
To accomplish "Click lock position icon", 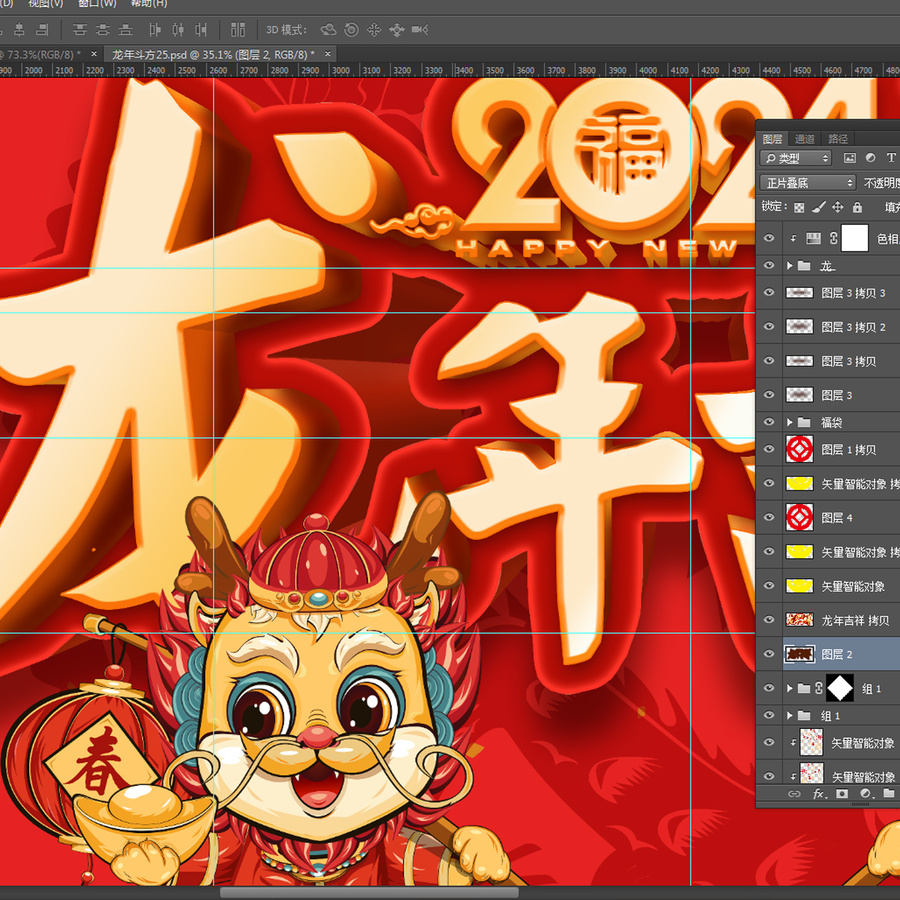I will pos(838,207).
